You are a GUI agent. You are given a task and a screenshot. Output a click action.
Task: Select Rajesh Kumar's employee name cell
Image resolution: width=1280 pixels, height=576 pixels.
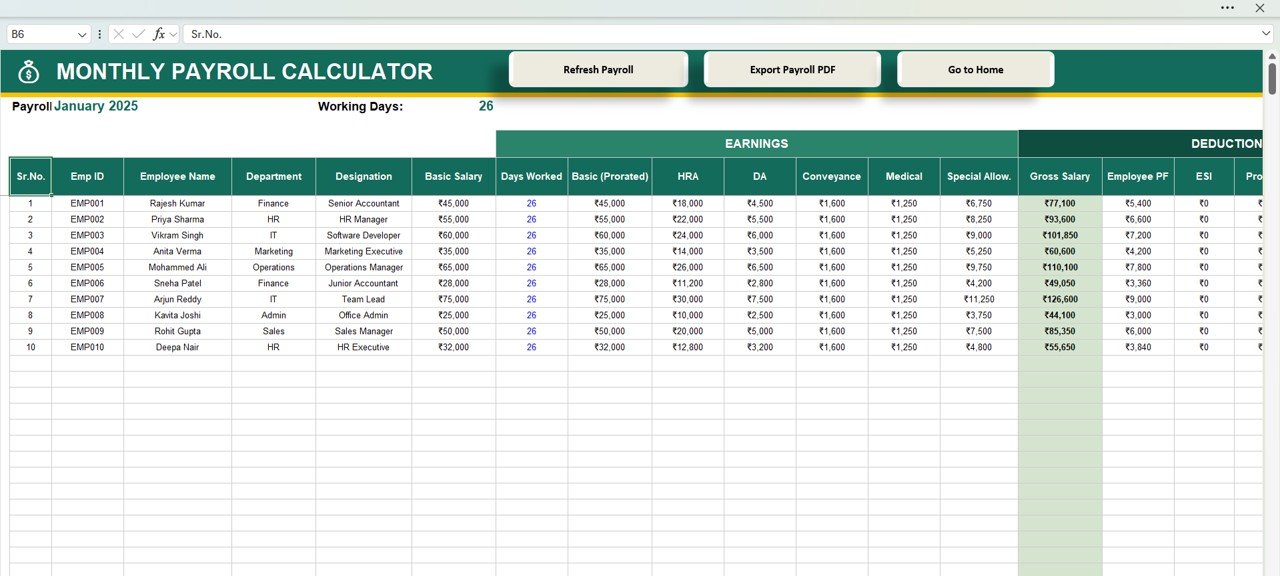pos(177,203)
